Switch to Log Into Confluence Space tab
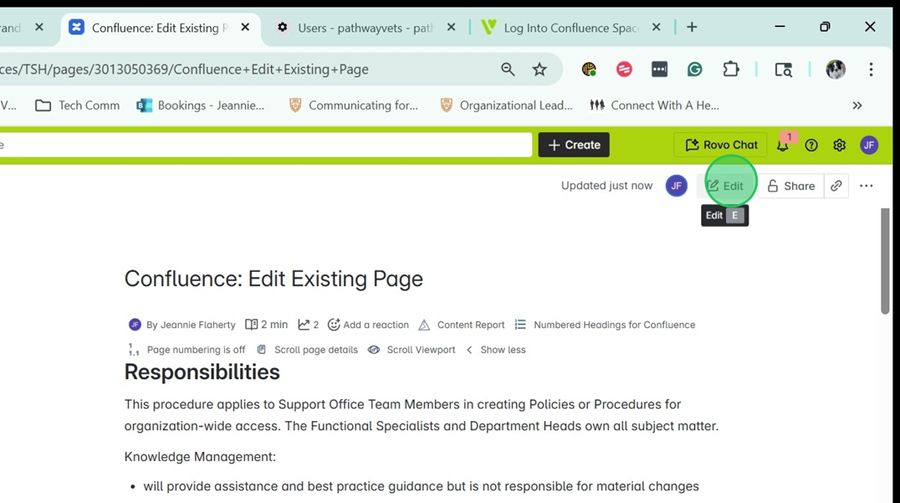The height and width of the screenshot is (503, 900). click(570, 28)
